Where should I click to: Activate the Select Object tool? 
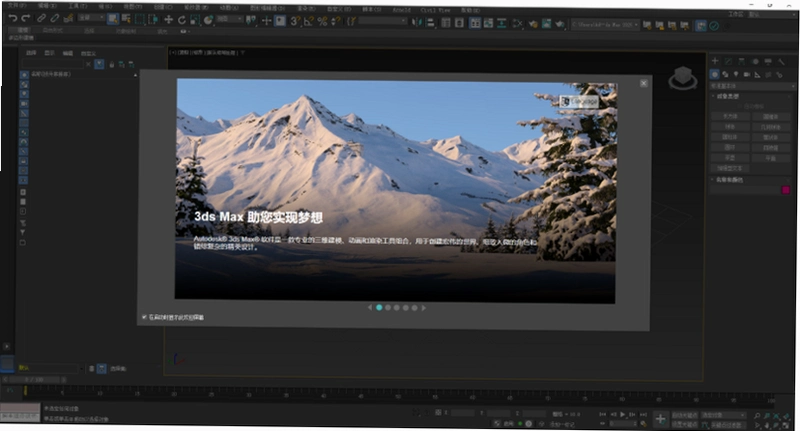point(113,20)
